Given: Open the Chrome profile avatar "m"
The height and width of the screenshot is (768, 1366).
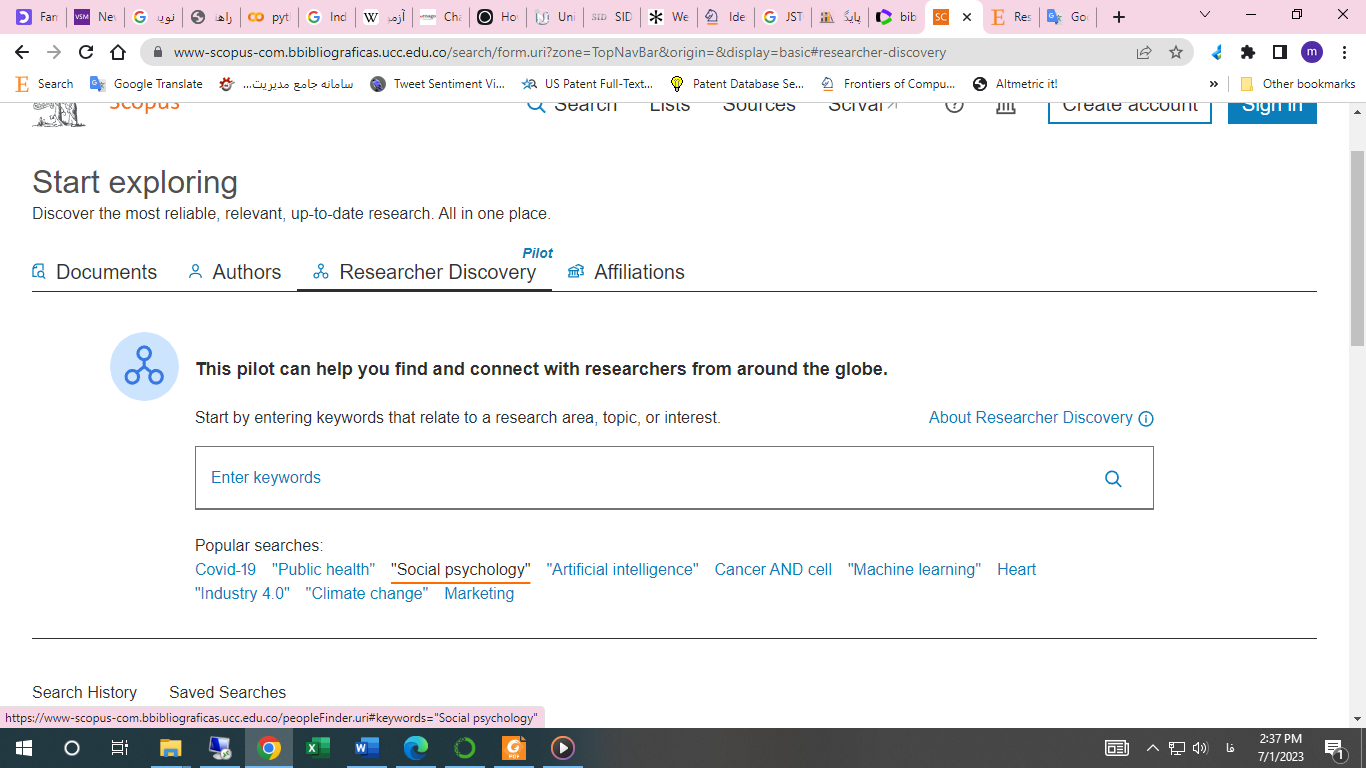Looking at the screenshot, I should (x=1312, y=52).
